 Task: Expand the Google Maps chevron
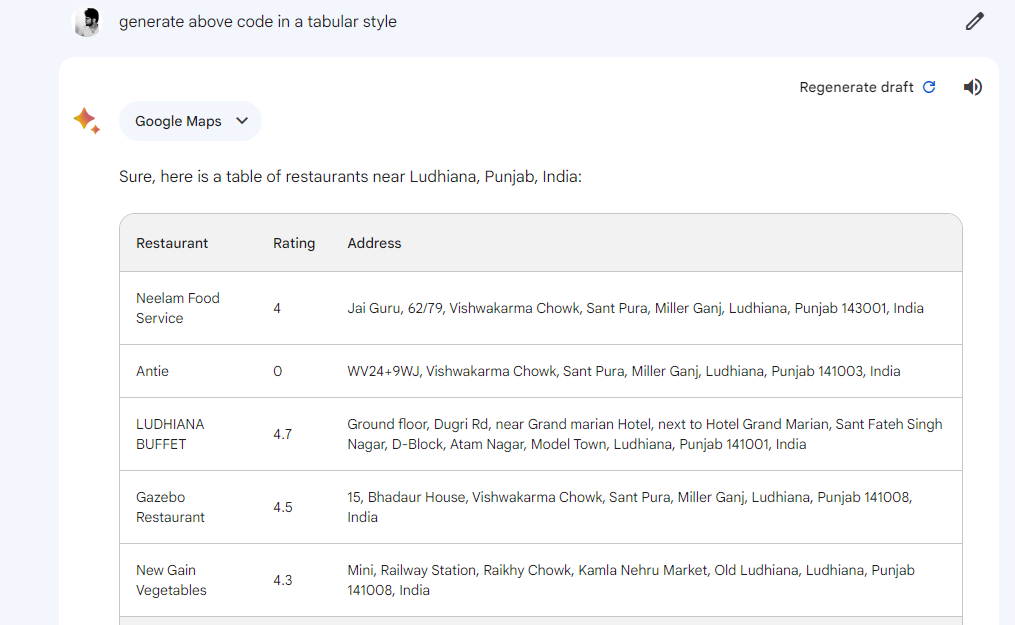pyautogui.click(x=242, y=121)
